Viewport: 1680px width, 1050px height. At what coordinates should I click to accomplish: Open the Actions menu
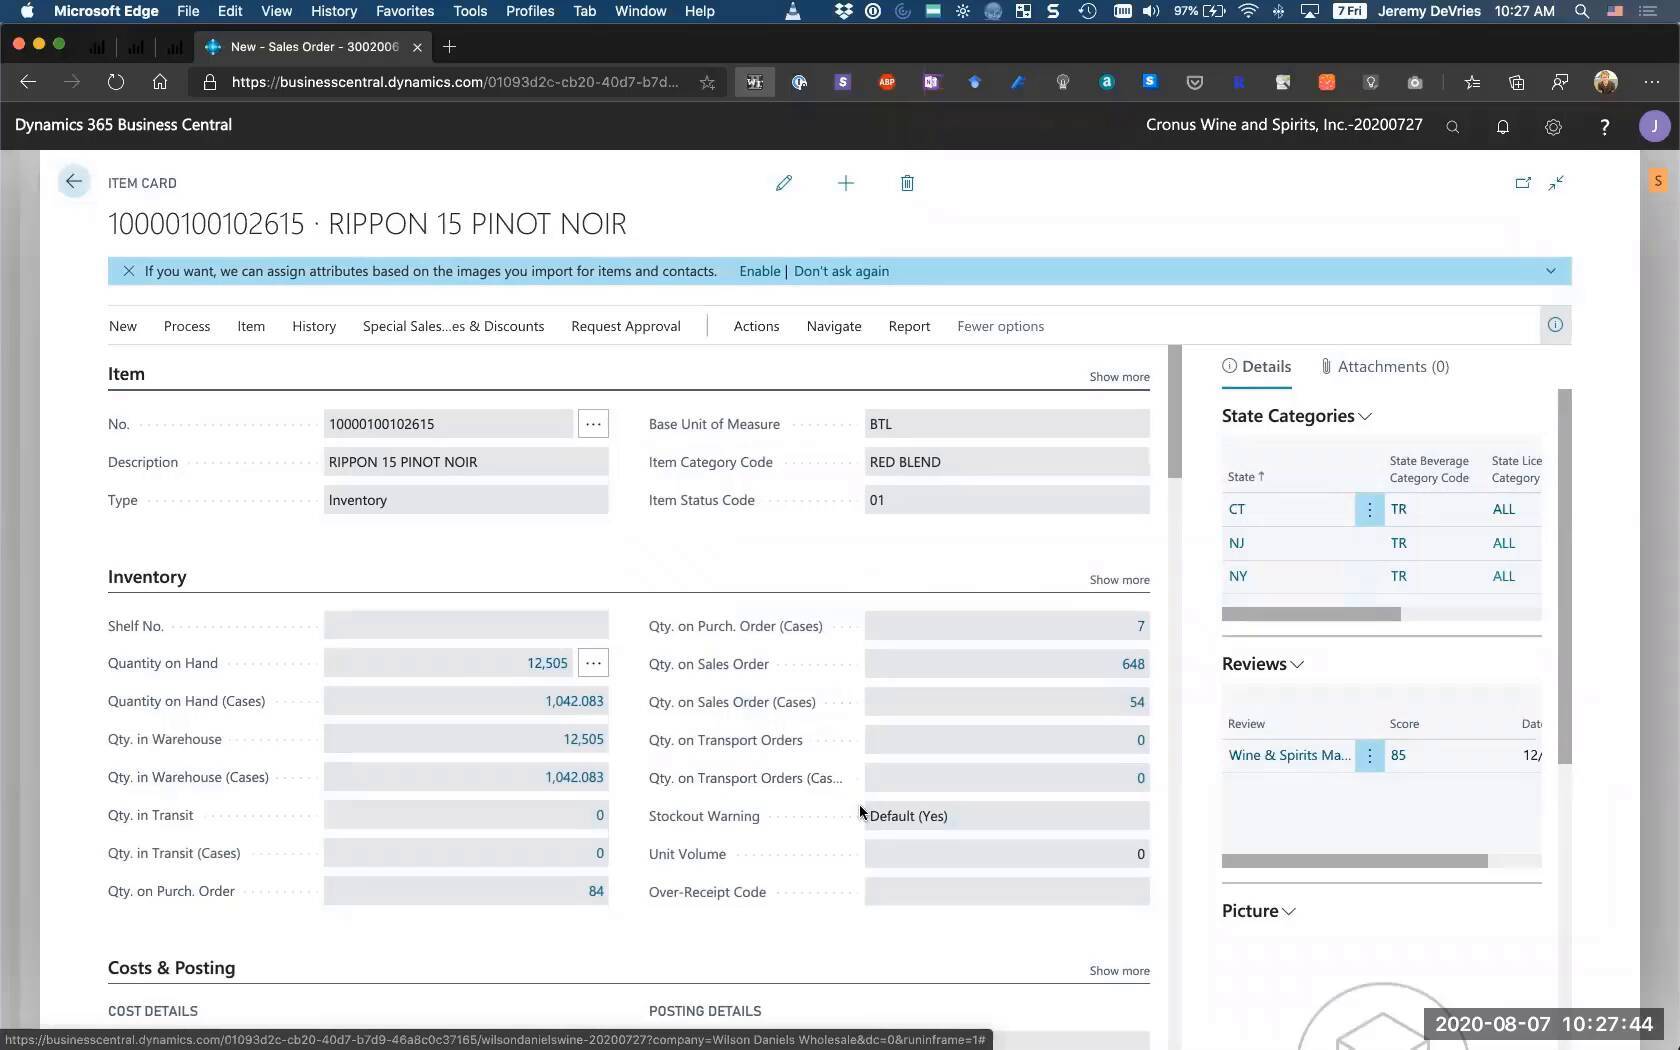[x=756, y=326]
